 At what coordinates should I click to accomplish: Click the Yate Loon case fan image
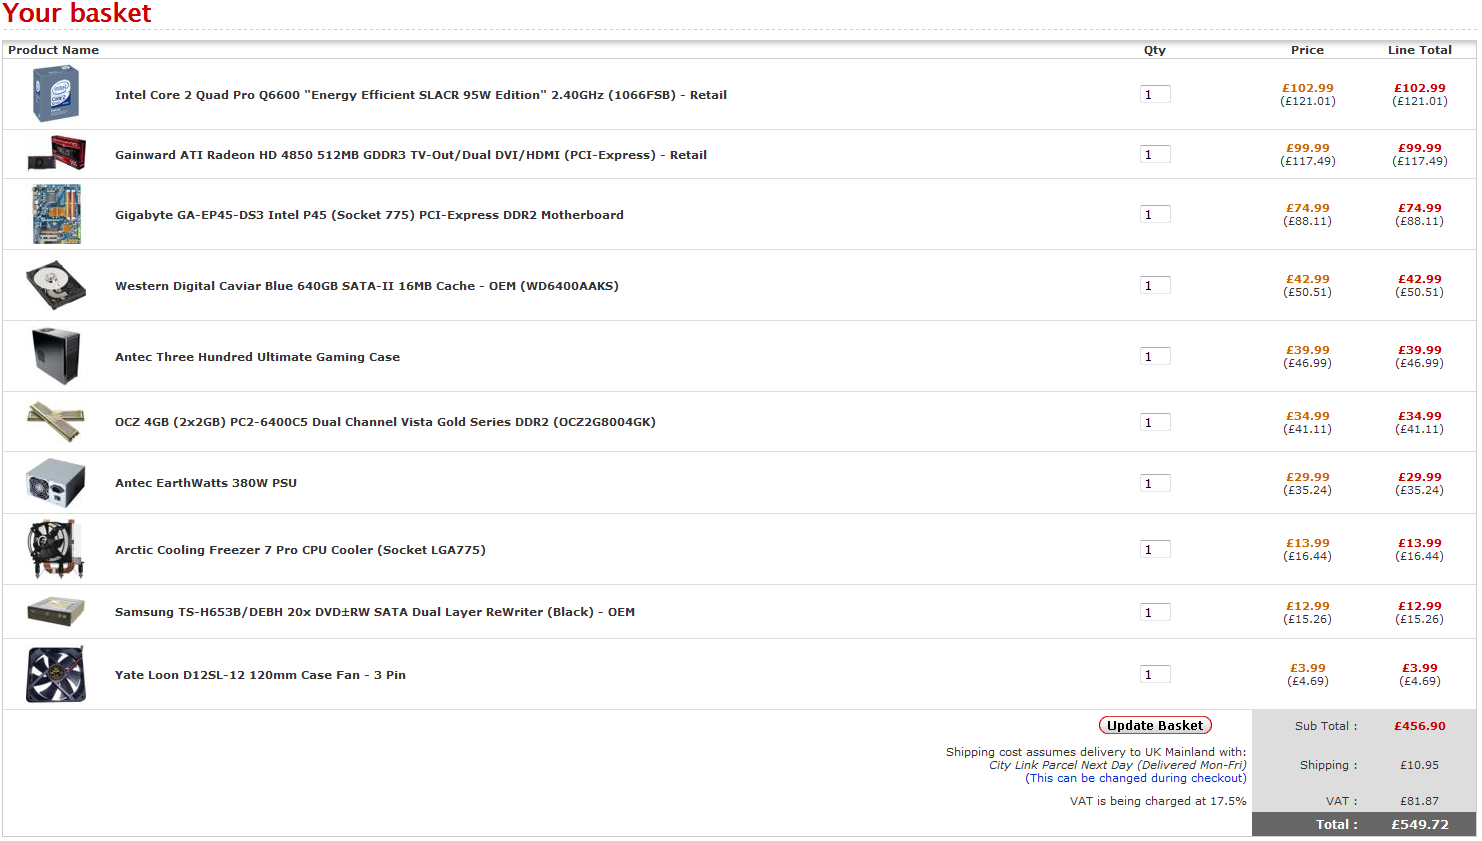click(x=56, y=674)
